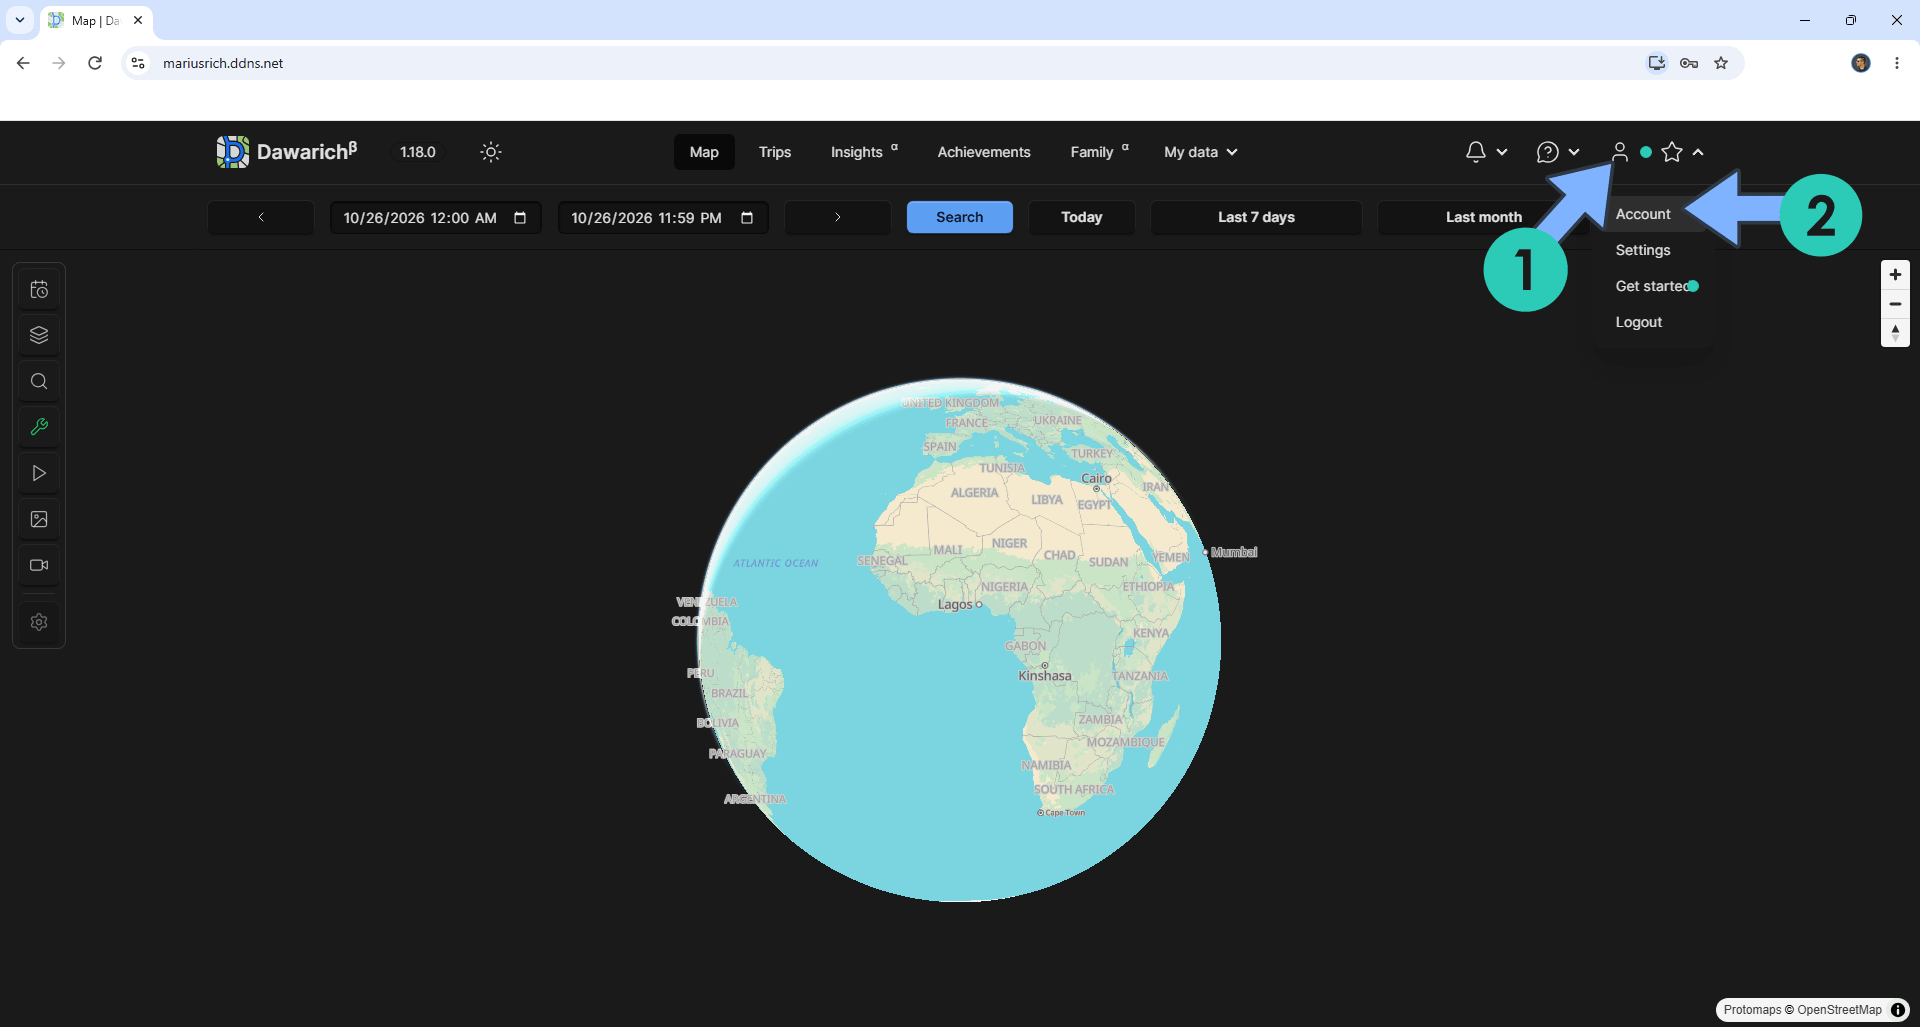
Task: Click Get started menu entry
Action: click(1656, 286)
